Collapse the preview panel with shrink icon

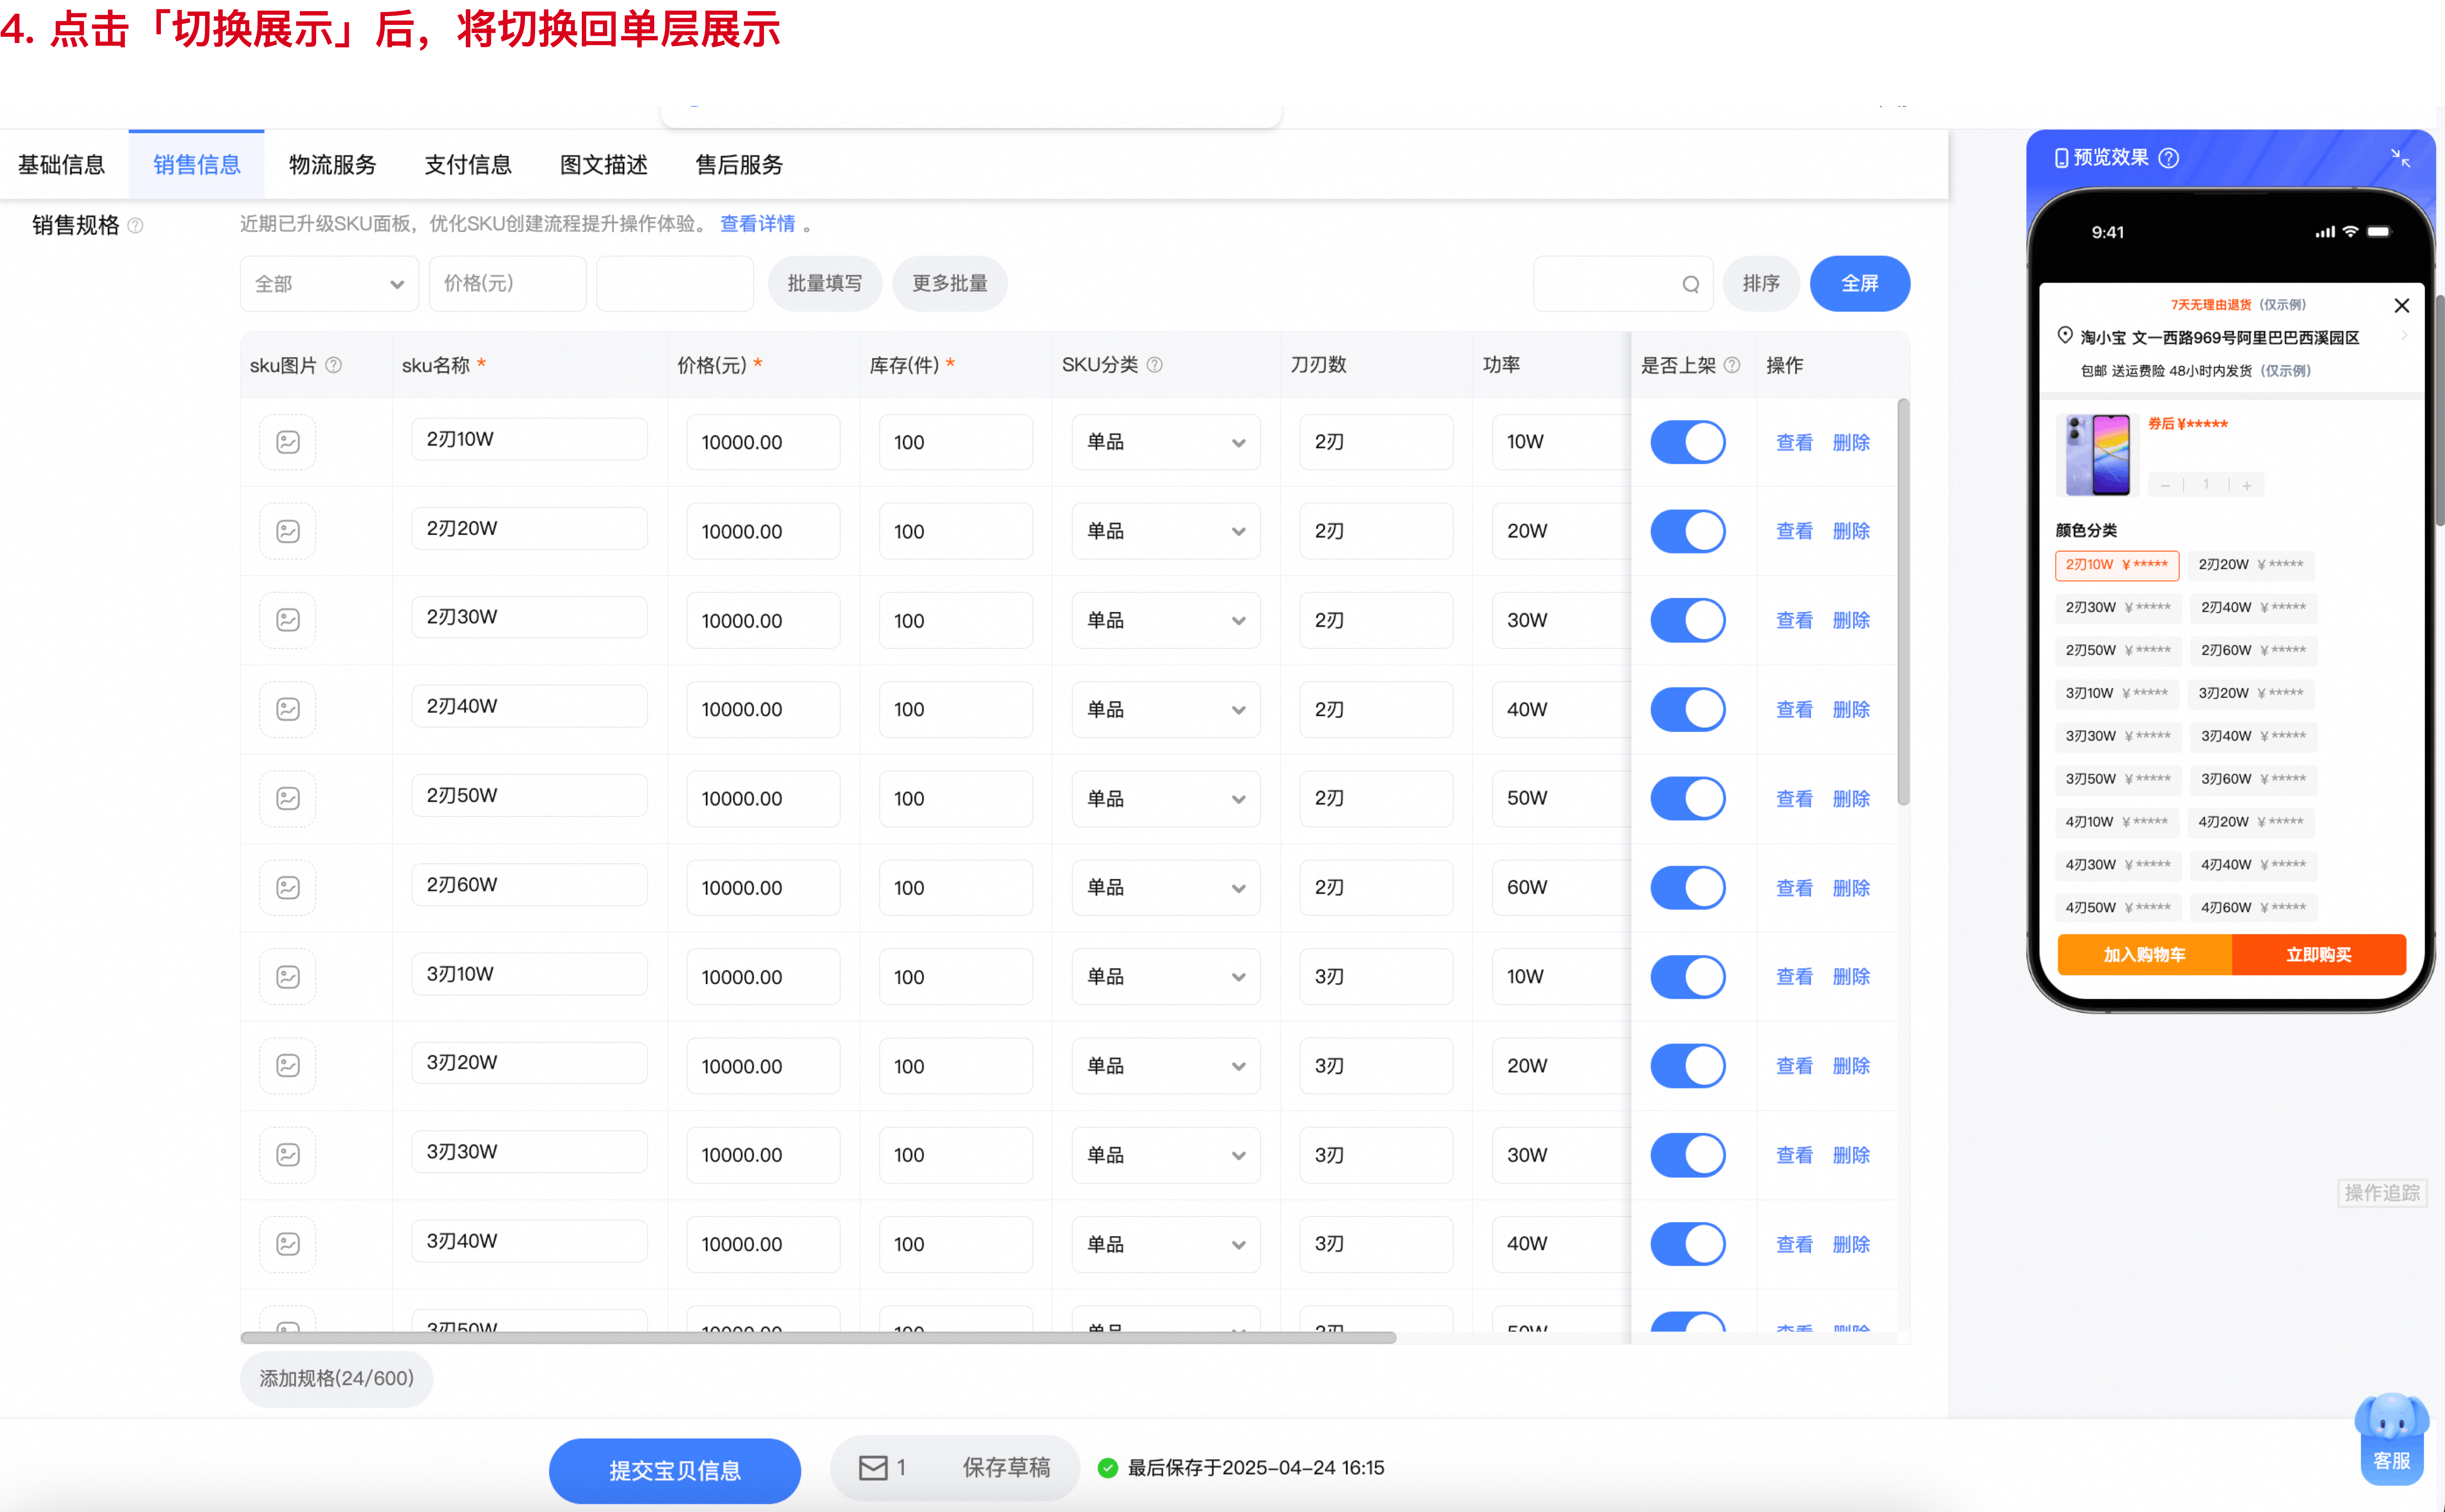(2400, 158)
